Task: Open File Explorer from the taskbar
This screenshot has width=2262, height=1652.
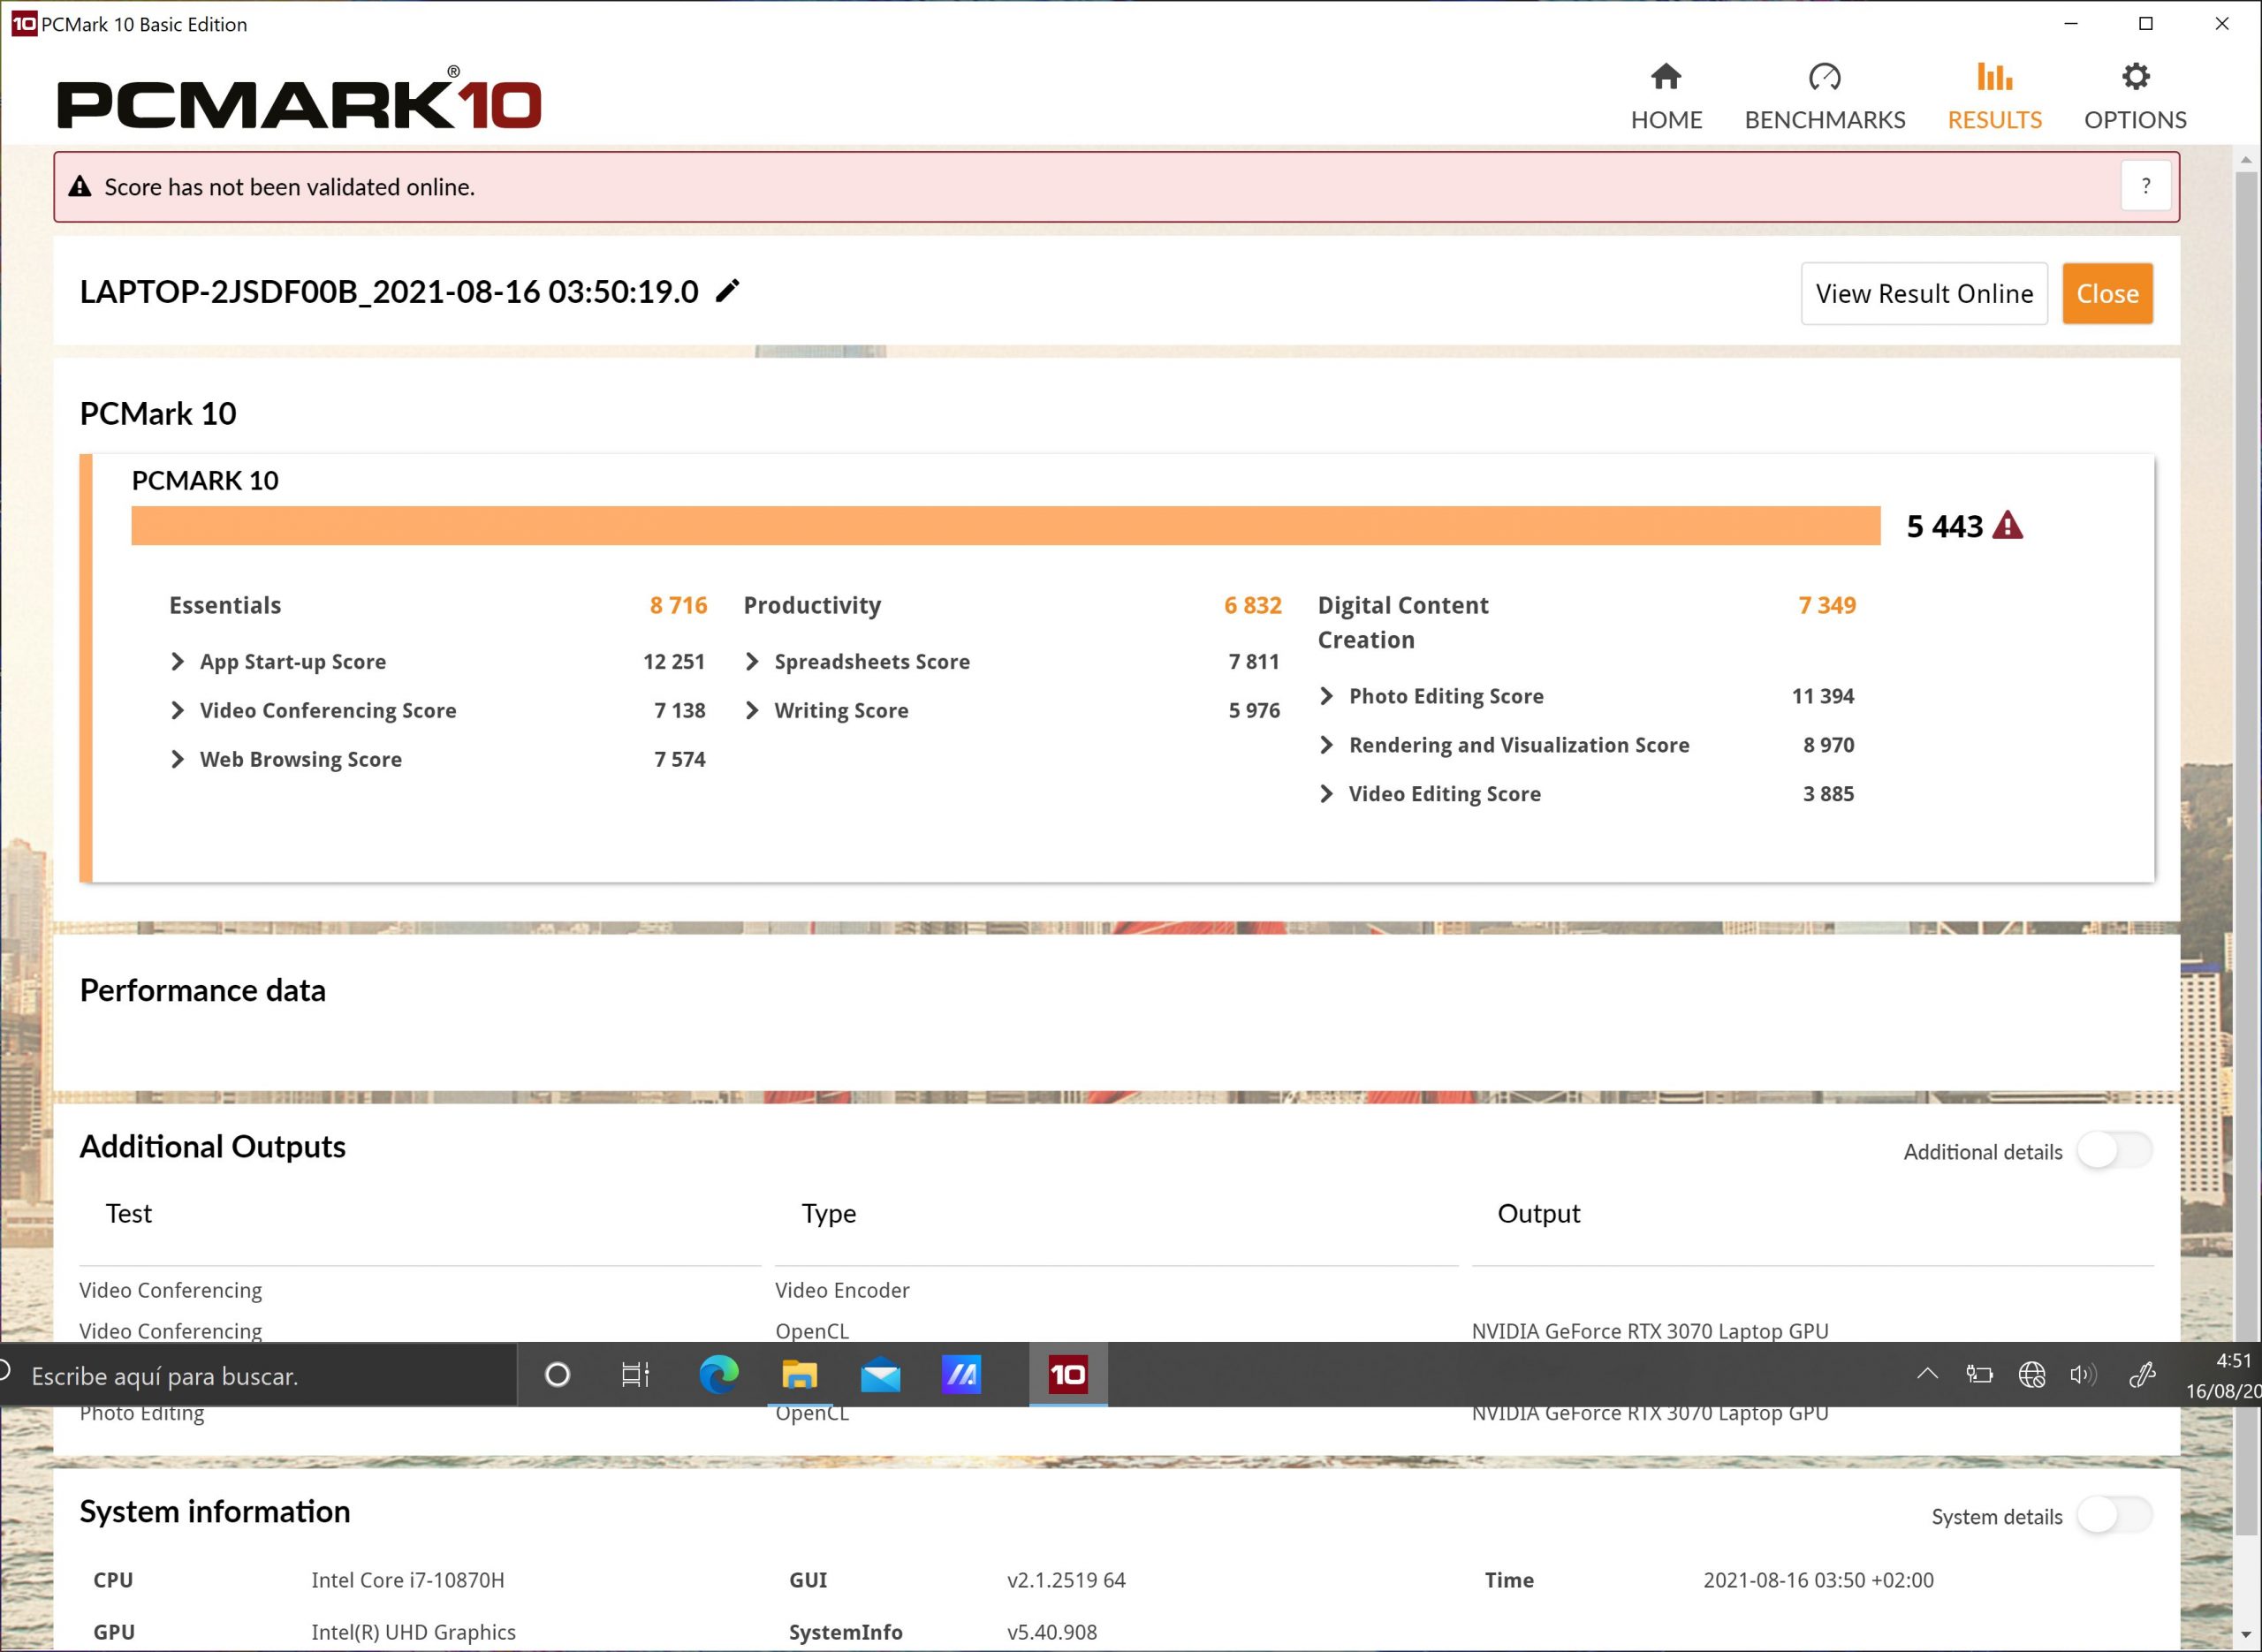Action: [x=799, y=1375]
